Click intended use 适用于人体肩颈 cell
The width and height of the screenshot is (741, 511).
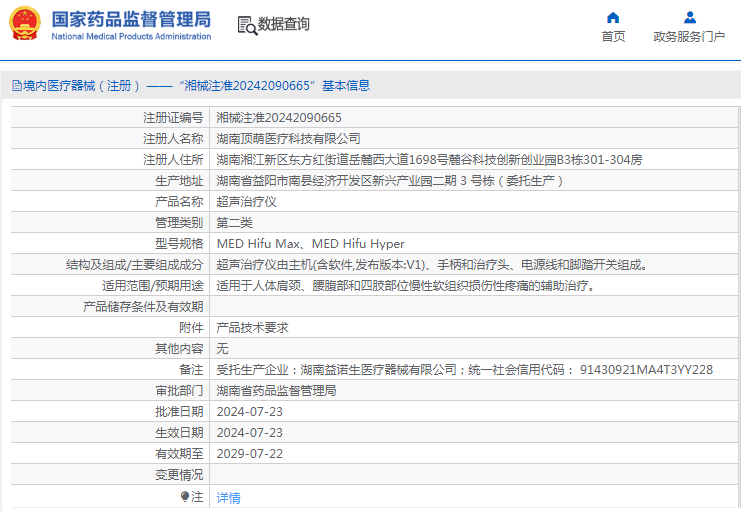pyautogui.click(x=474, y=286)
